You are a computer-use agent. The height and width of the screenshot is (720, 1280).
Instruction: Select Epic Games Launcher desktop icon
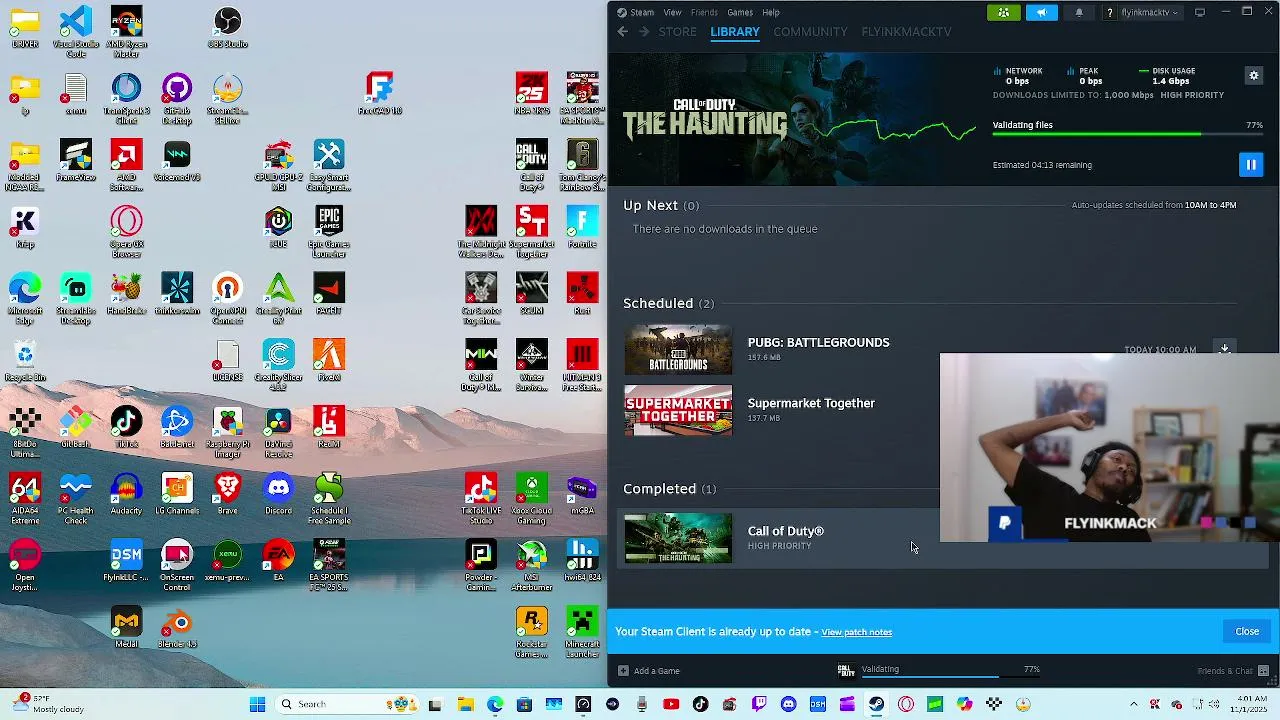(x=329, y=231)
